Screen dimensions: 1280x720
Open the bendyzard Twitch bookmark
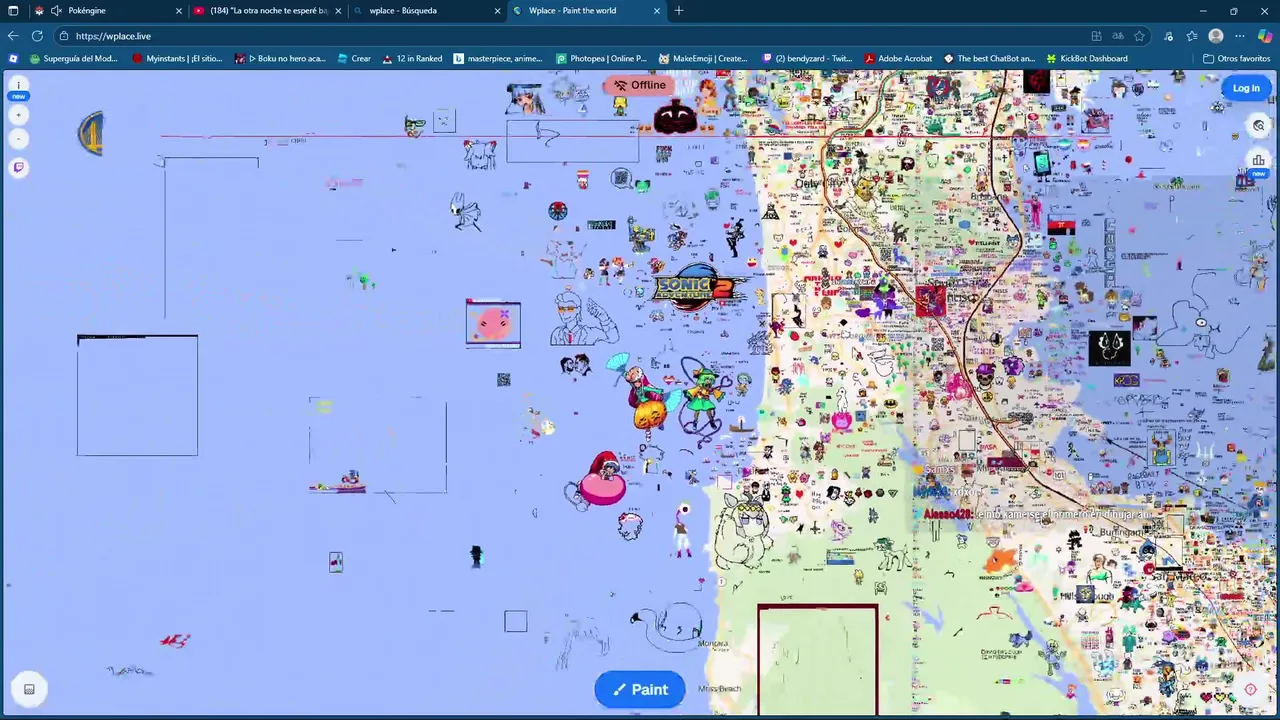(x=807, y=58)
